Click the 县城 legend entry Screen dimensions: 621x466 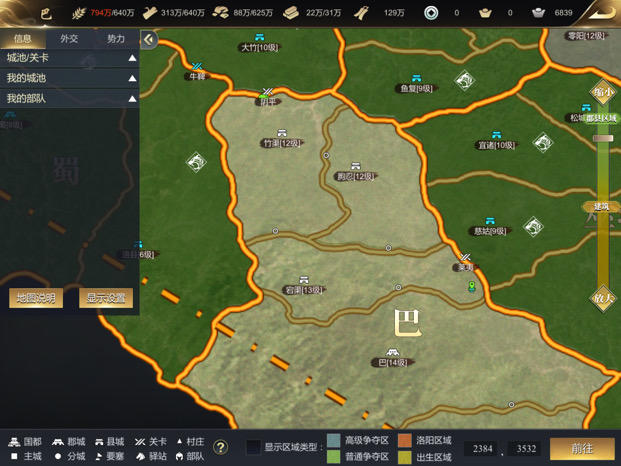pyautogui.click(x=110, y=441)
